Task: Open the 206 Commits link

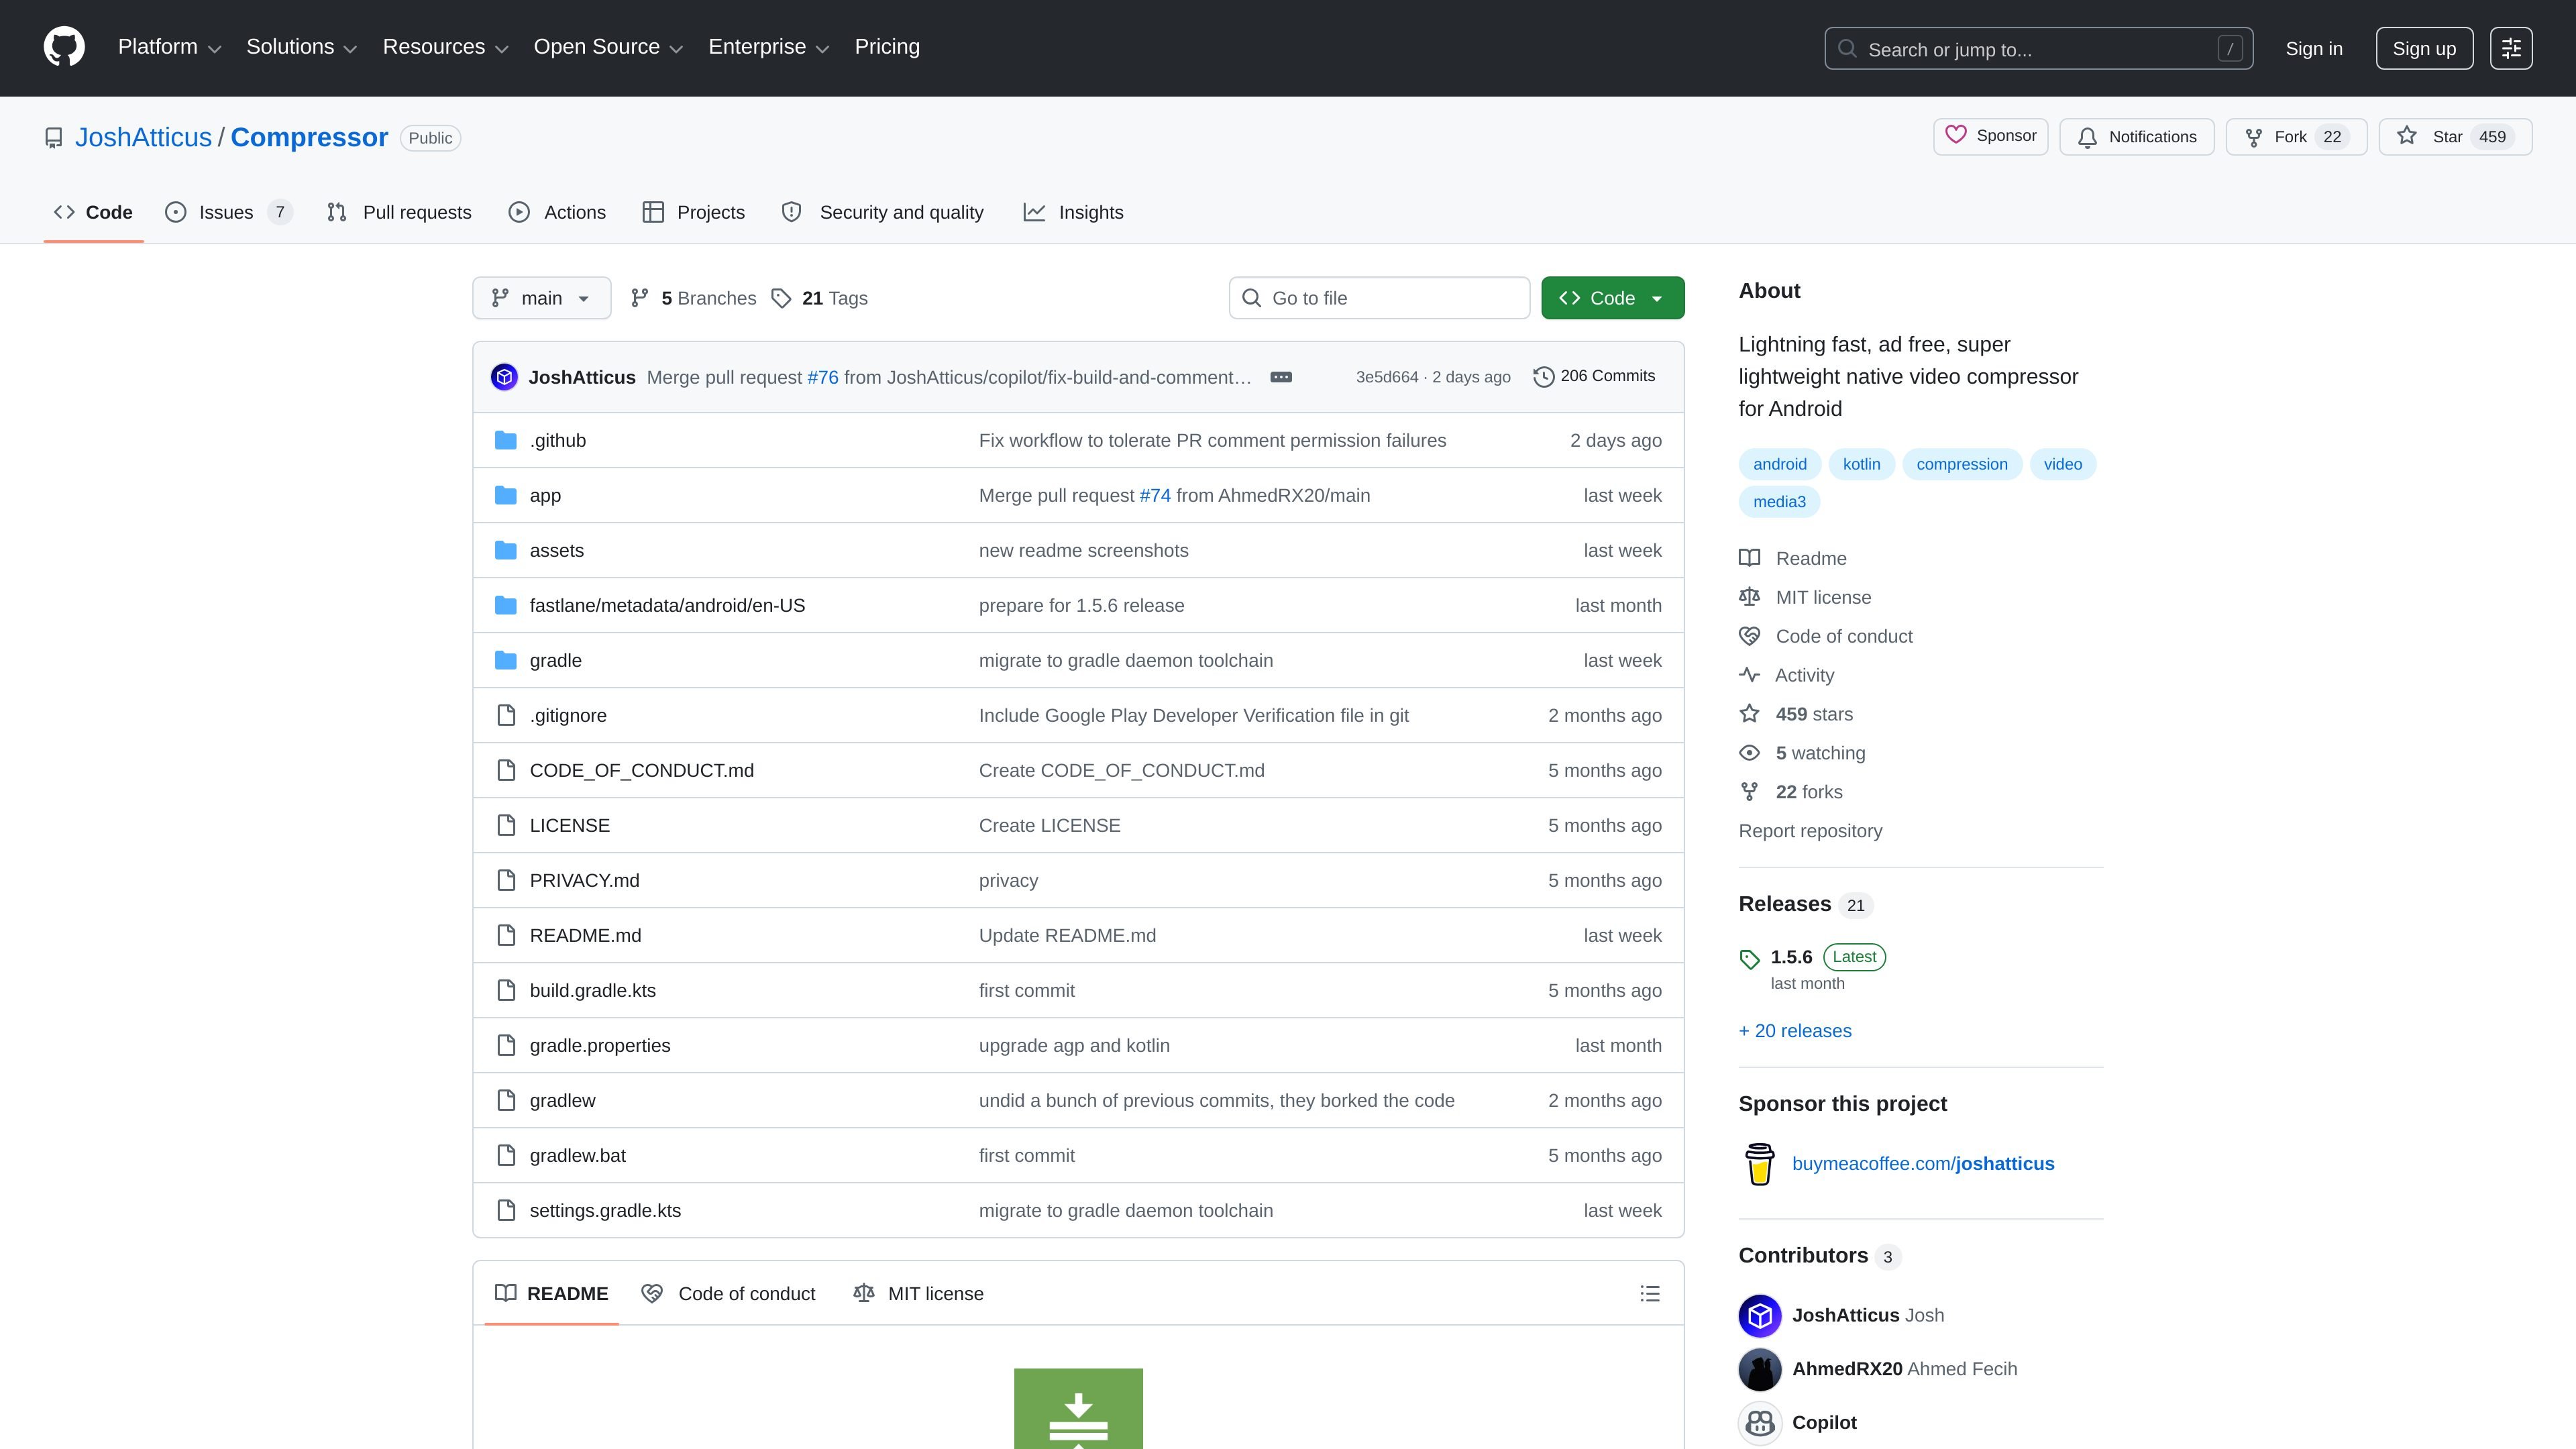Action: 1594,376
